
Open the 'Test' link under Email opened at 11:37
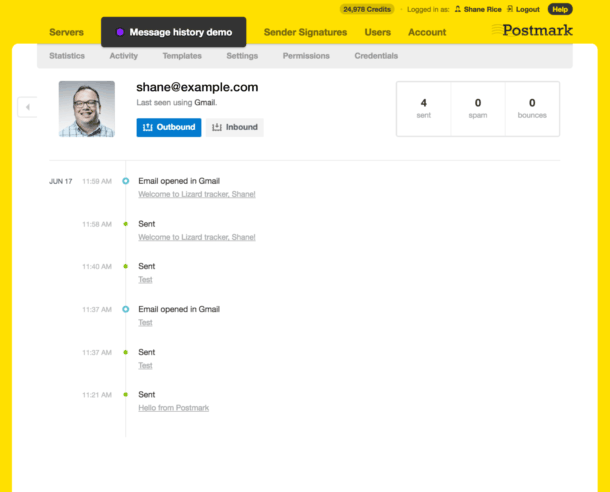pyautogui.click(x=145, y=322)
